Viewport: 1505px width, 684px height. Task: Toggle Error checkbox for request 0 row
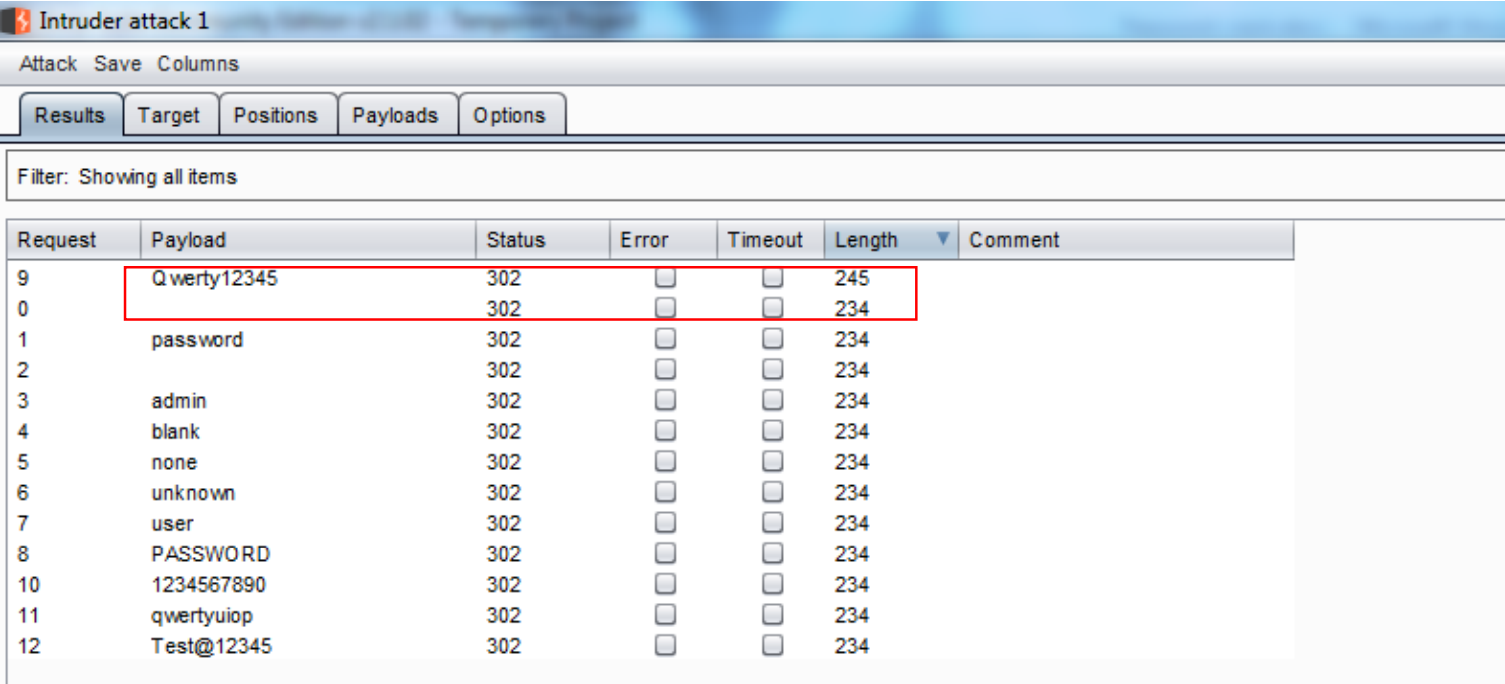665,309
